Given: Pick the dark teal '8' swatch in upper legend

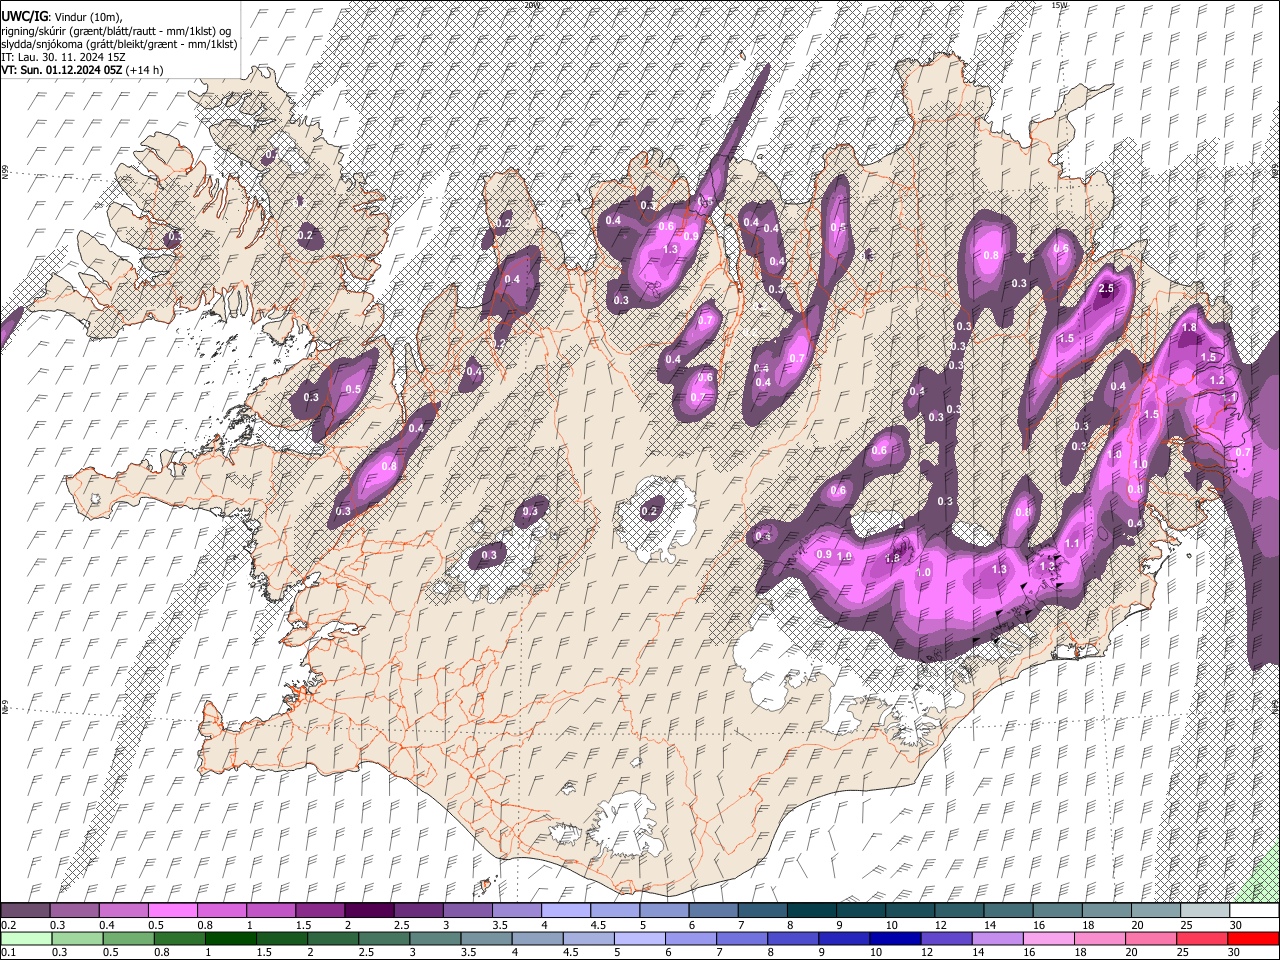Looking at the screenshot, I should 811,911.
